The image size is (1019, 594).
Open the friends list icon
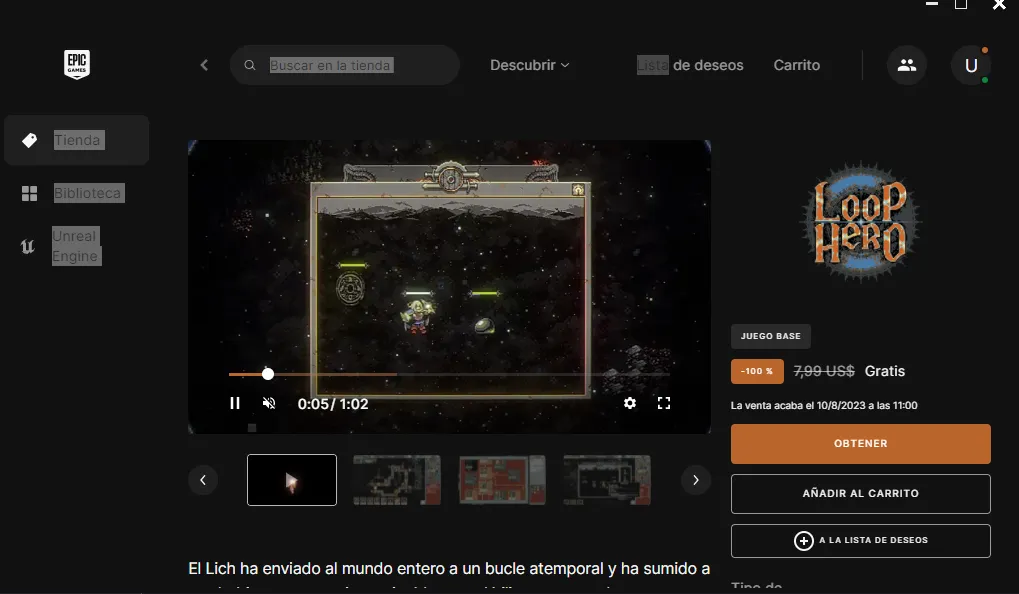coord(907,65)
